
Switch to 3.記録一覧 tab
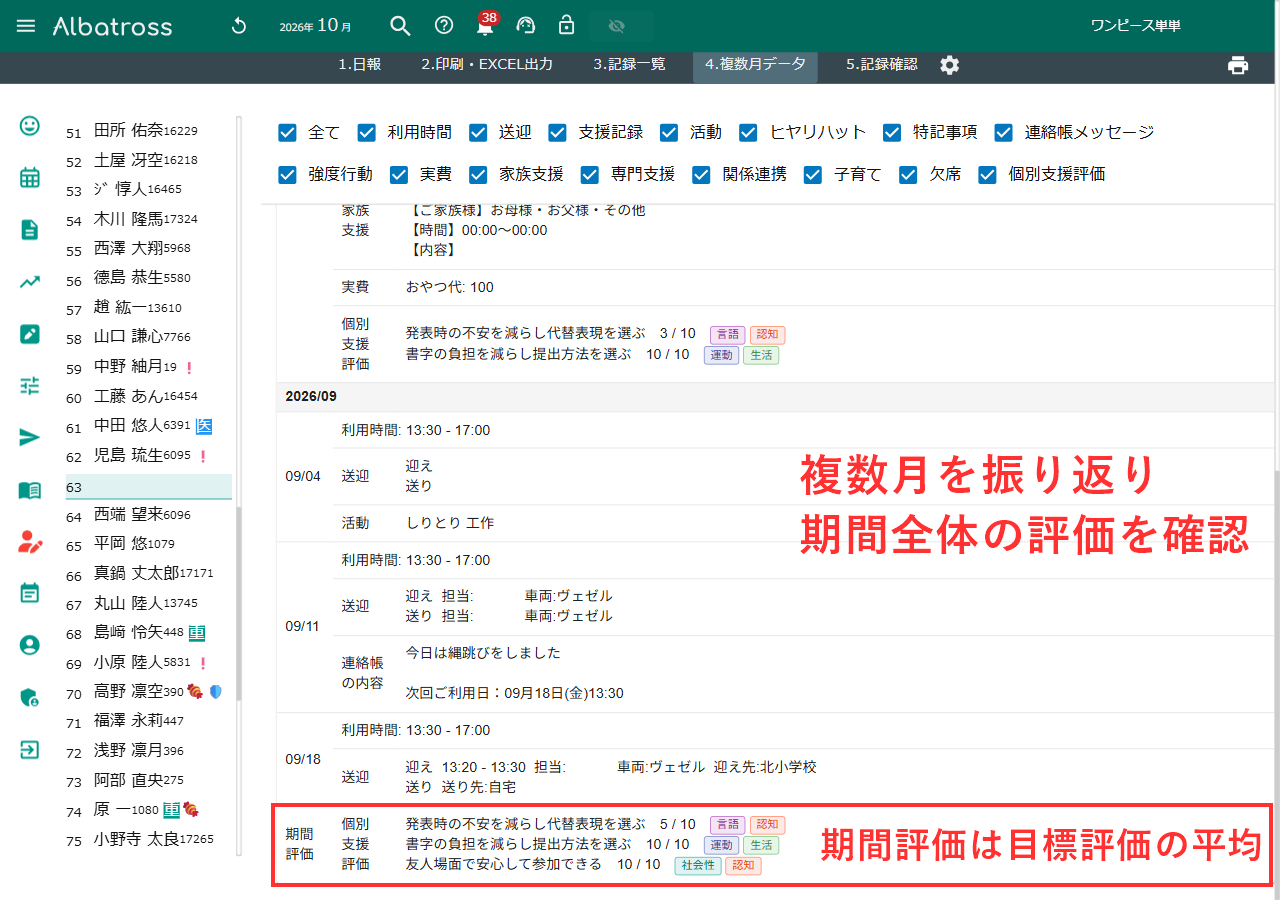tap(629, 64)
